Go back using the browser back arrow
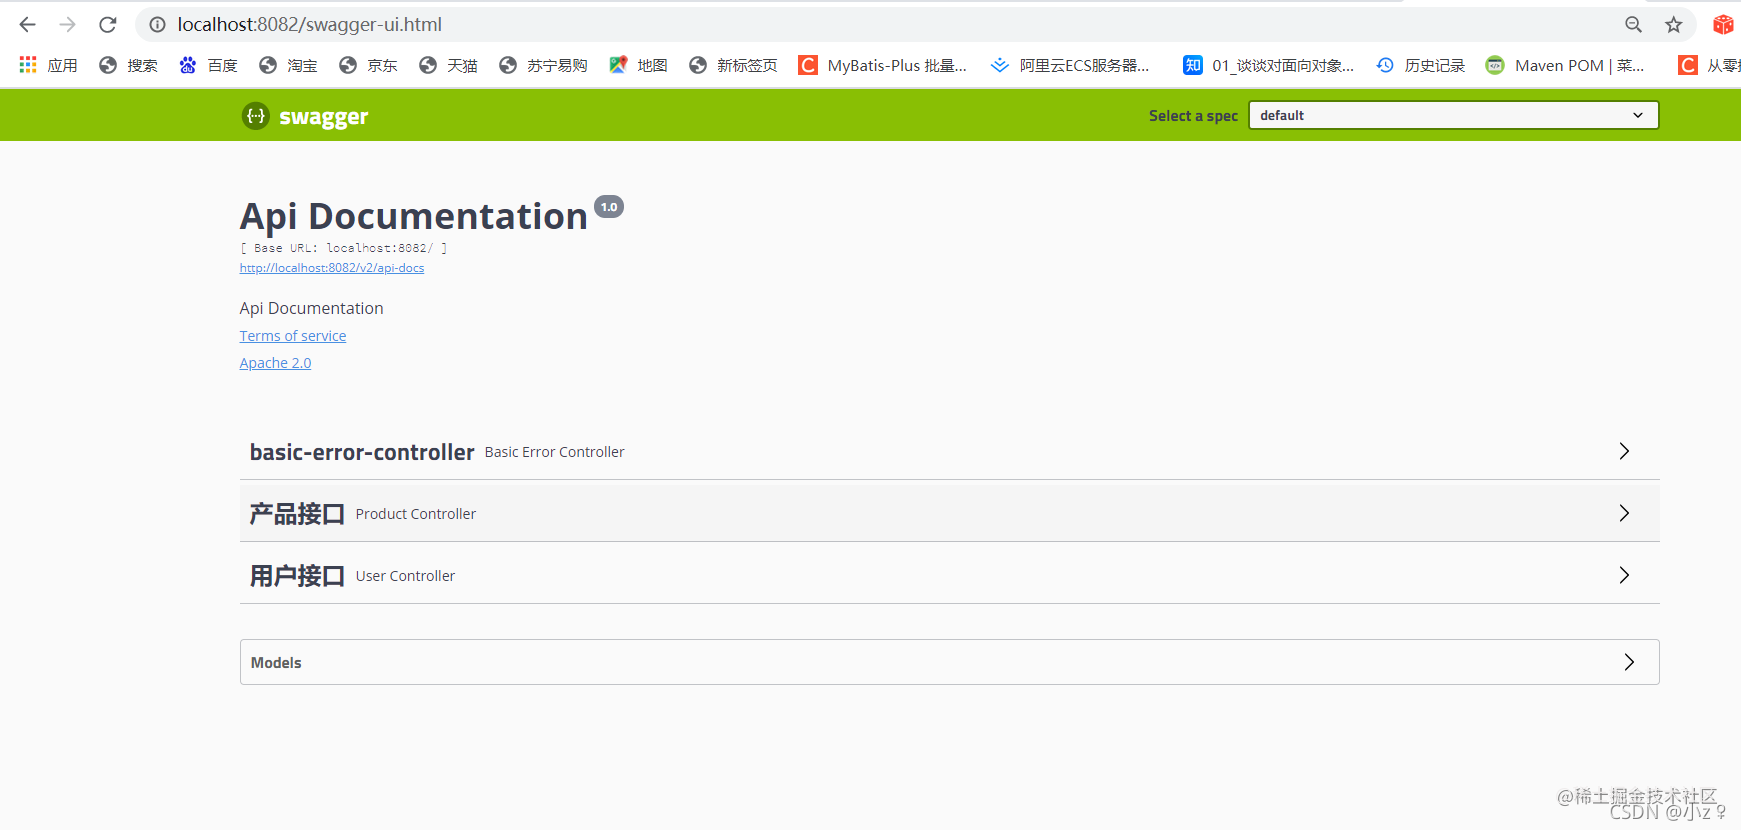The height and width of the screenshot is (830, 1741). (27, 24)
